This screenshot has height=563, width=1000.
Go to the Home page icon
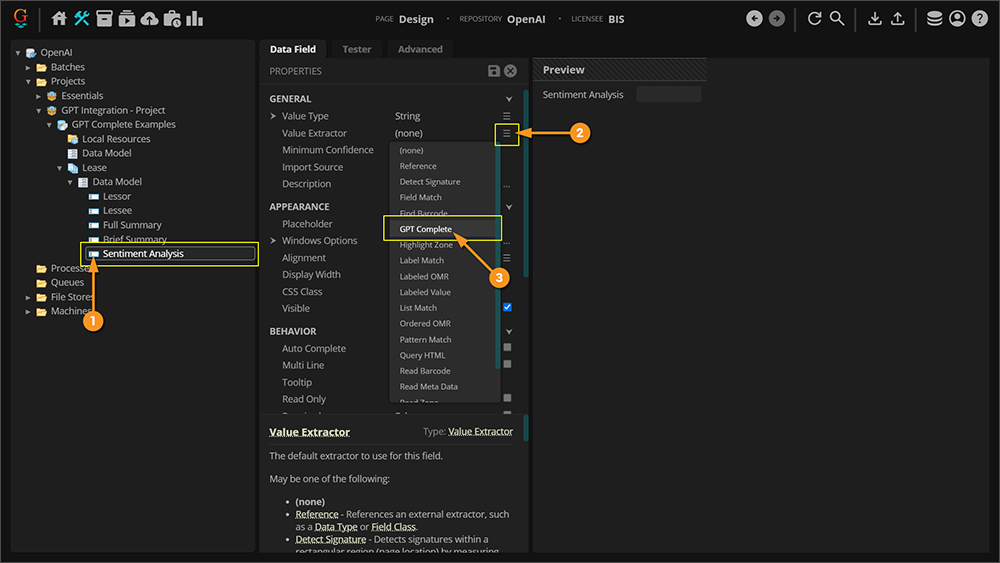click(x=59, y=18)
